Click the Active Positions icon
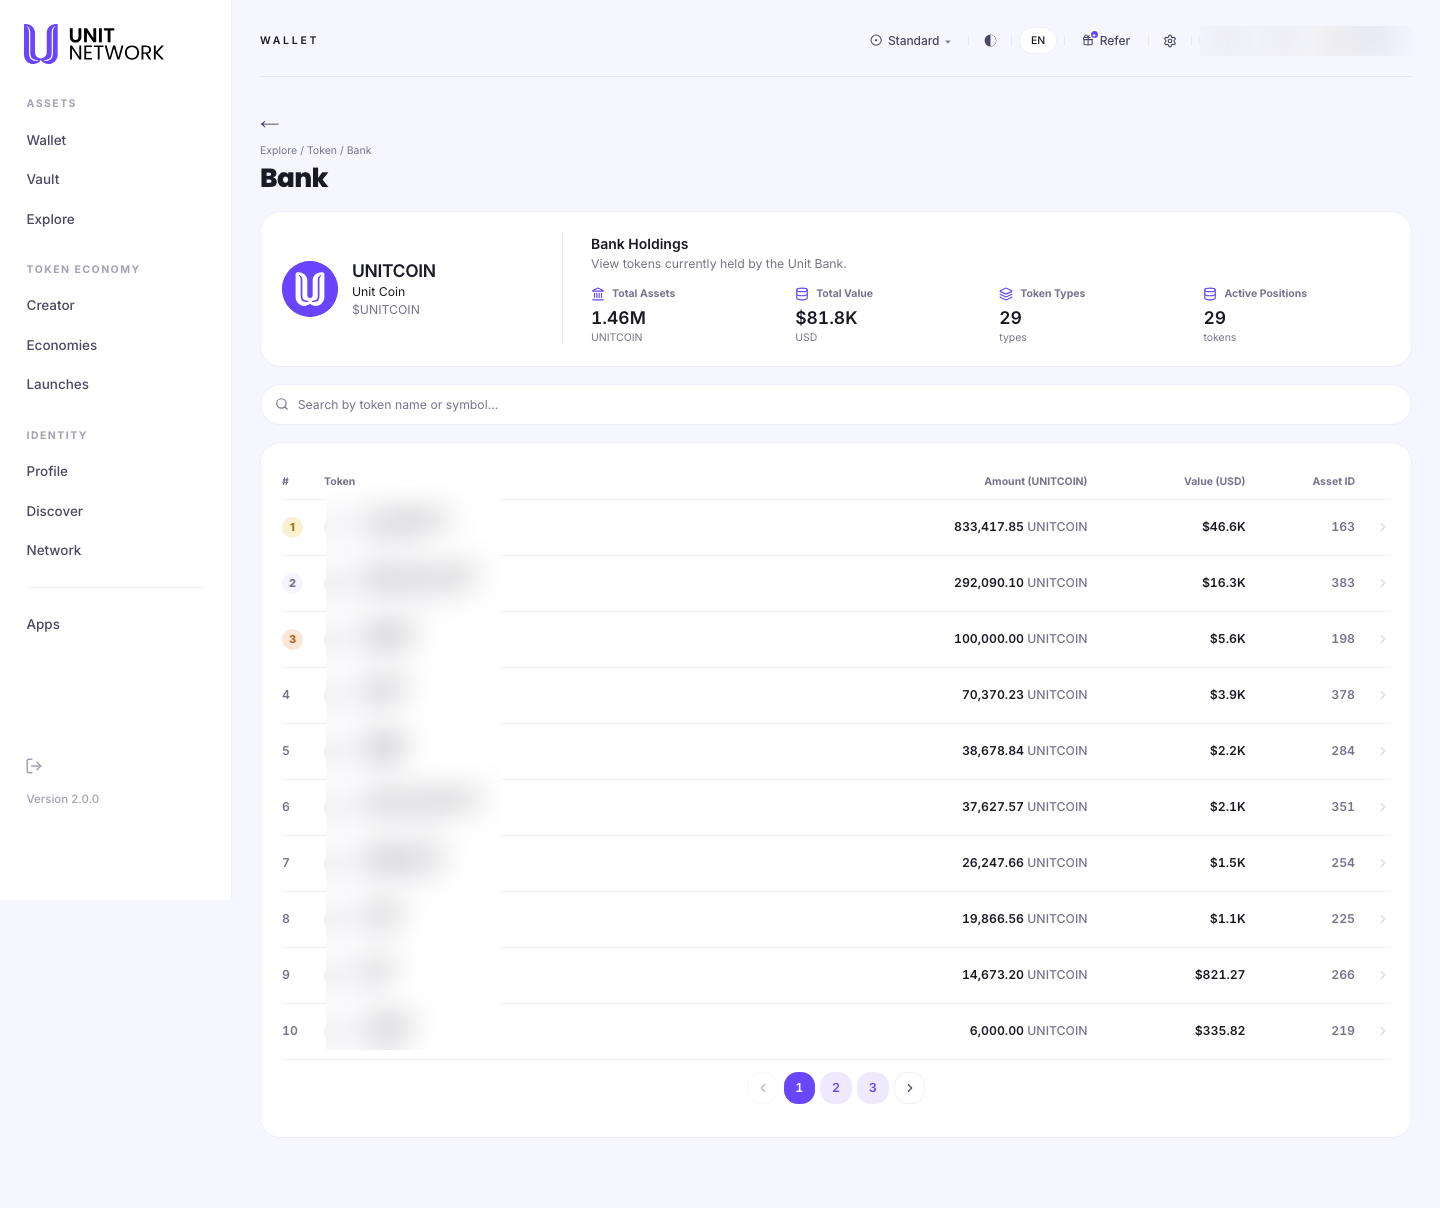This screenshot has width=1440, height=1208. coord(1210,294)
